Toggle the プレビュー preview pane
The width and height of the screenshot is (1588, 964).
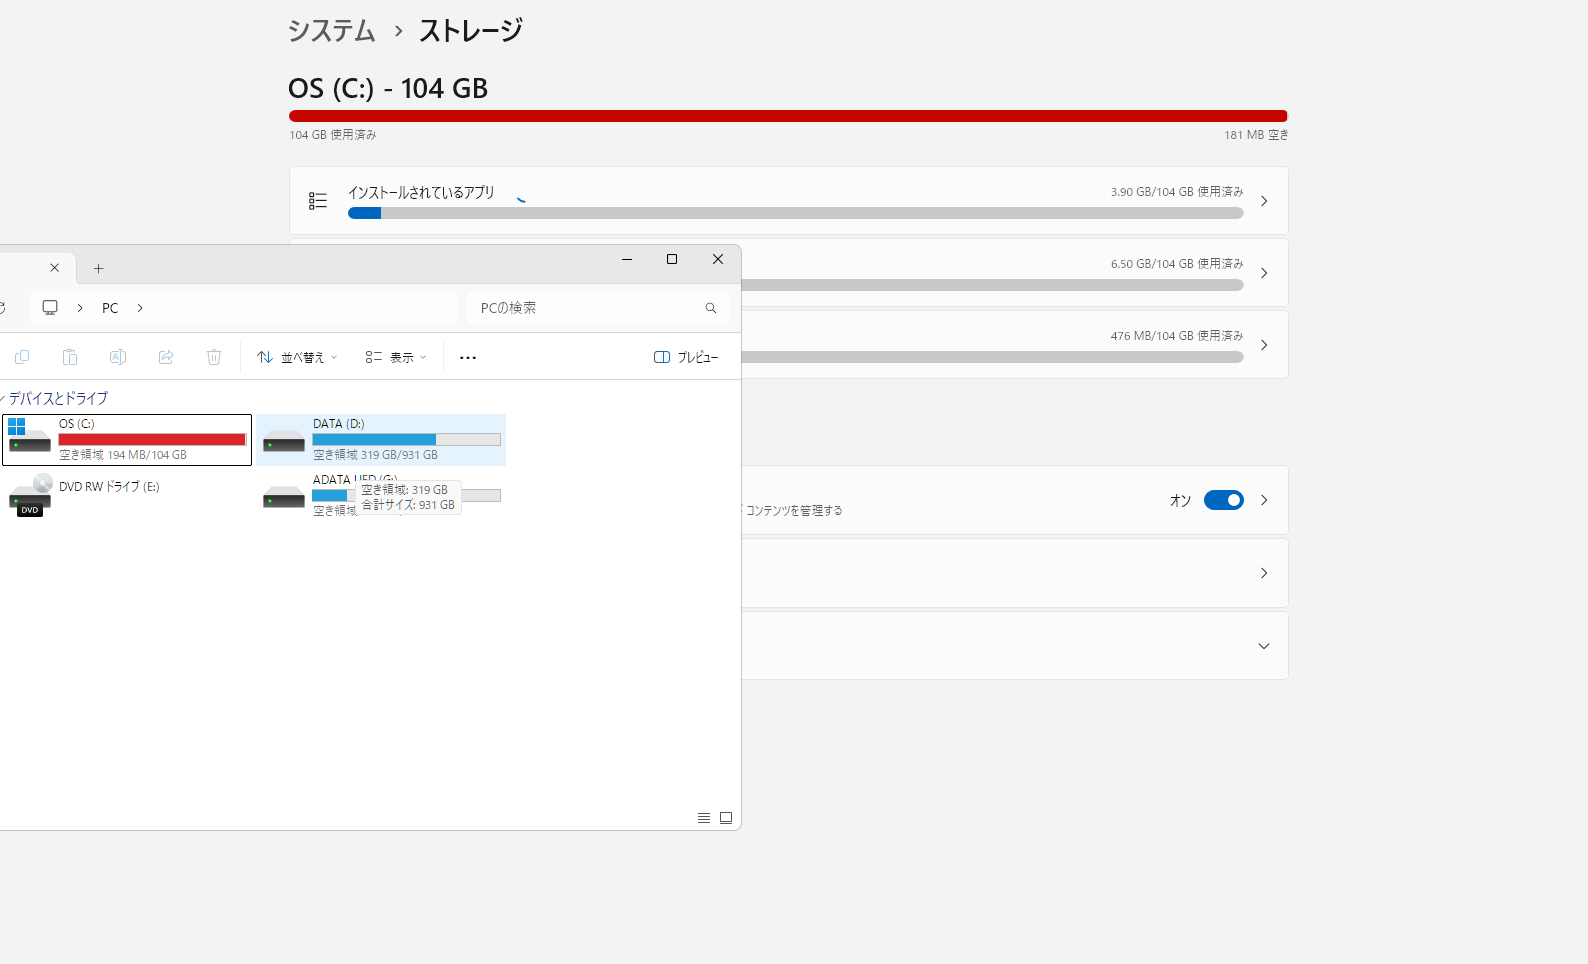(x=686, y=357)
